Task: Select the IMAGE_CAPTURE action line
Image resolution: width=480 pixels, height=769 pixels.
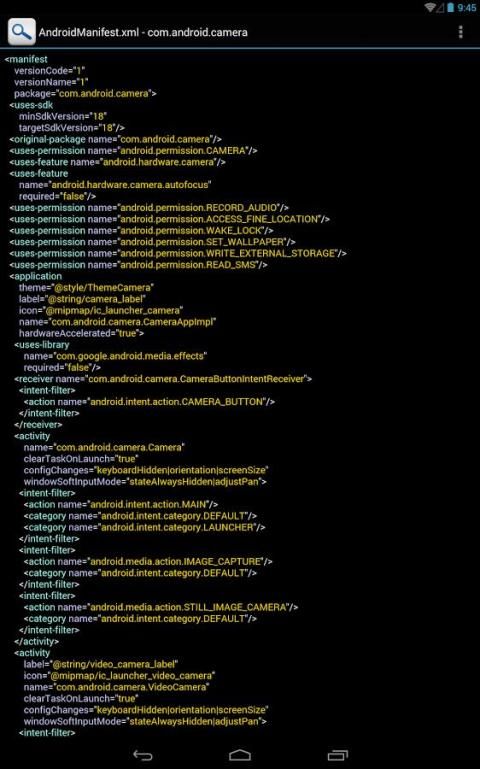Action: [148, 562]
